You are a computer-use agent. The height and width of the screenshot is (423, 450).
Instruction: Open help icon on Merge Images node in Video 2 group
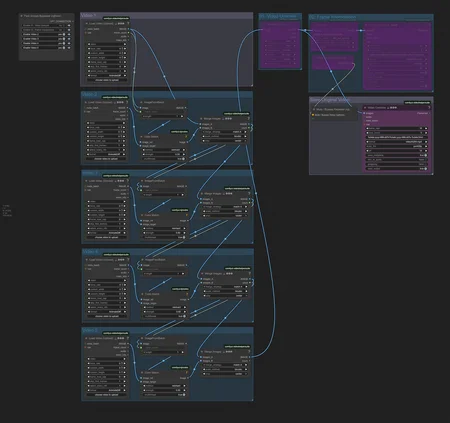point(249,118)
